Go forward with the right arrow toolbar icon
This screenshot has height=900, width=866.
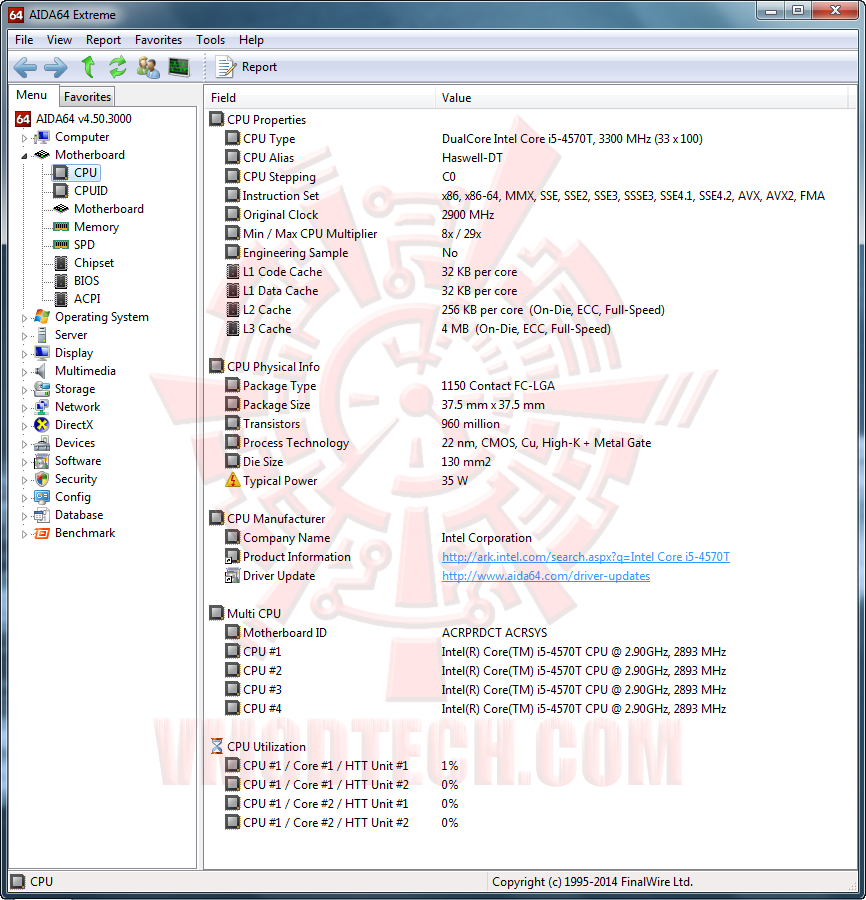(56, 68)
